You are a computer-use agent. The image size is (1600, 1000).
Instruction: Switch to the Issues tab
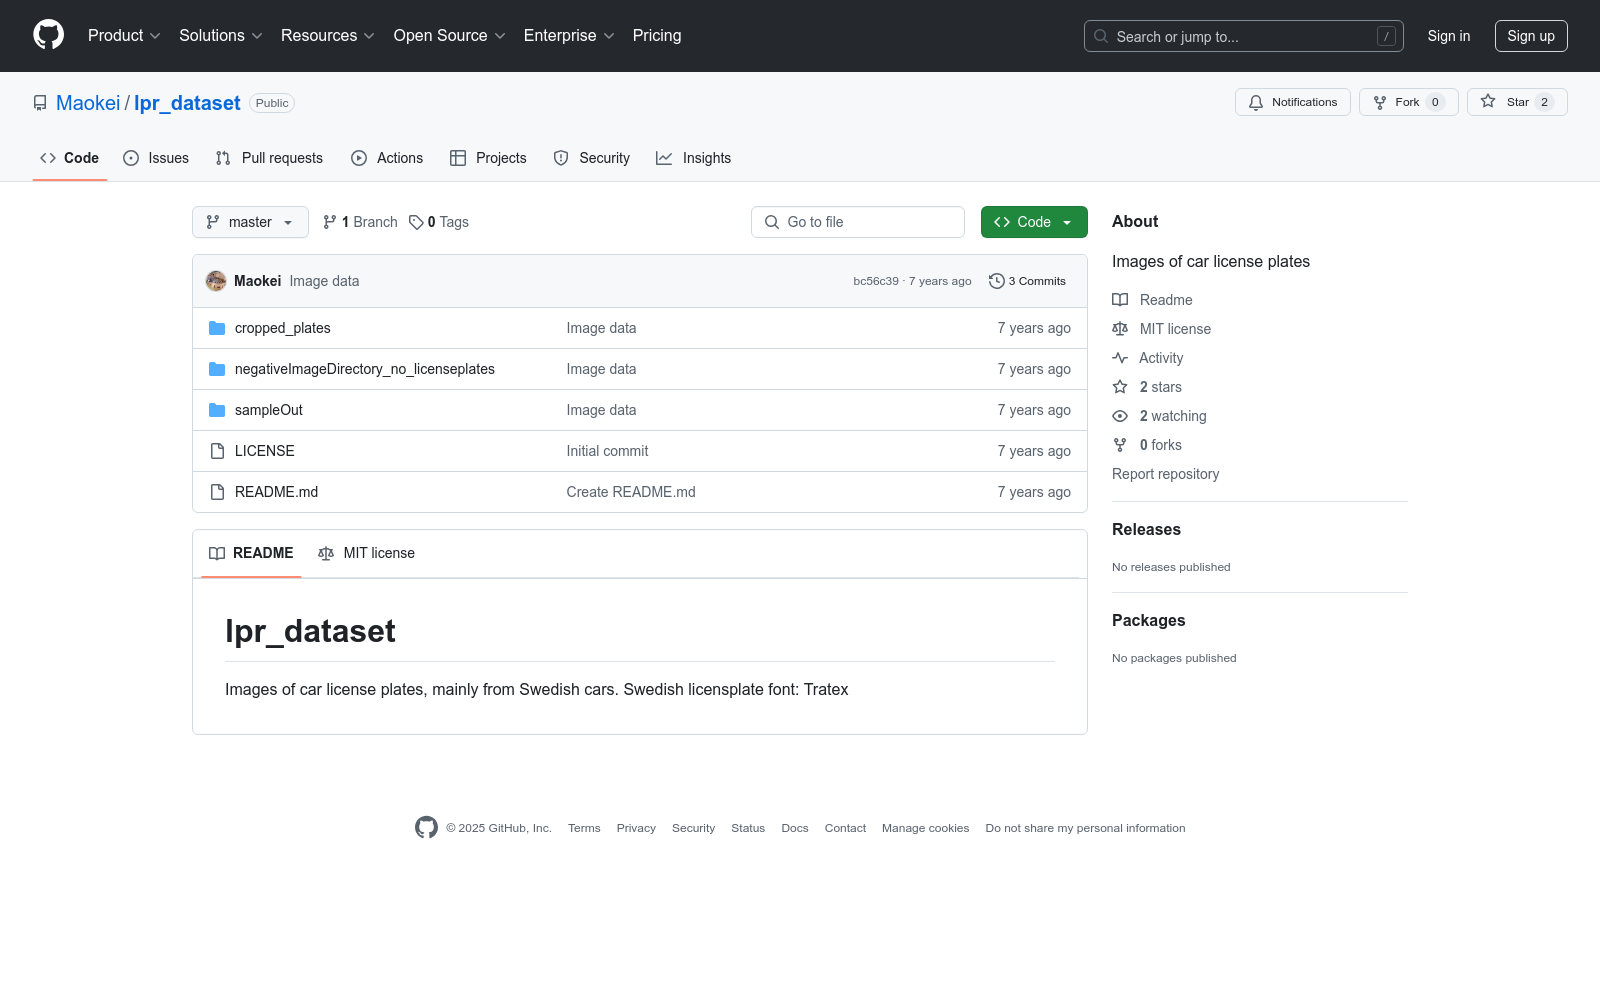point(156,158)
